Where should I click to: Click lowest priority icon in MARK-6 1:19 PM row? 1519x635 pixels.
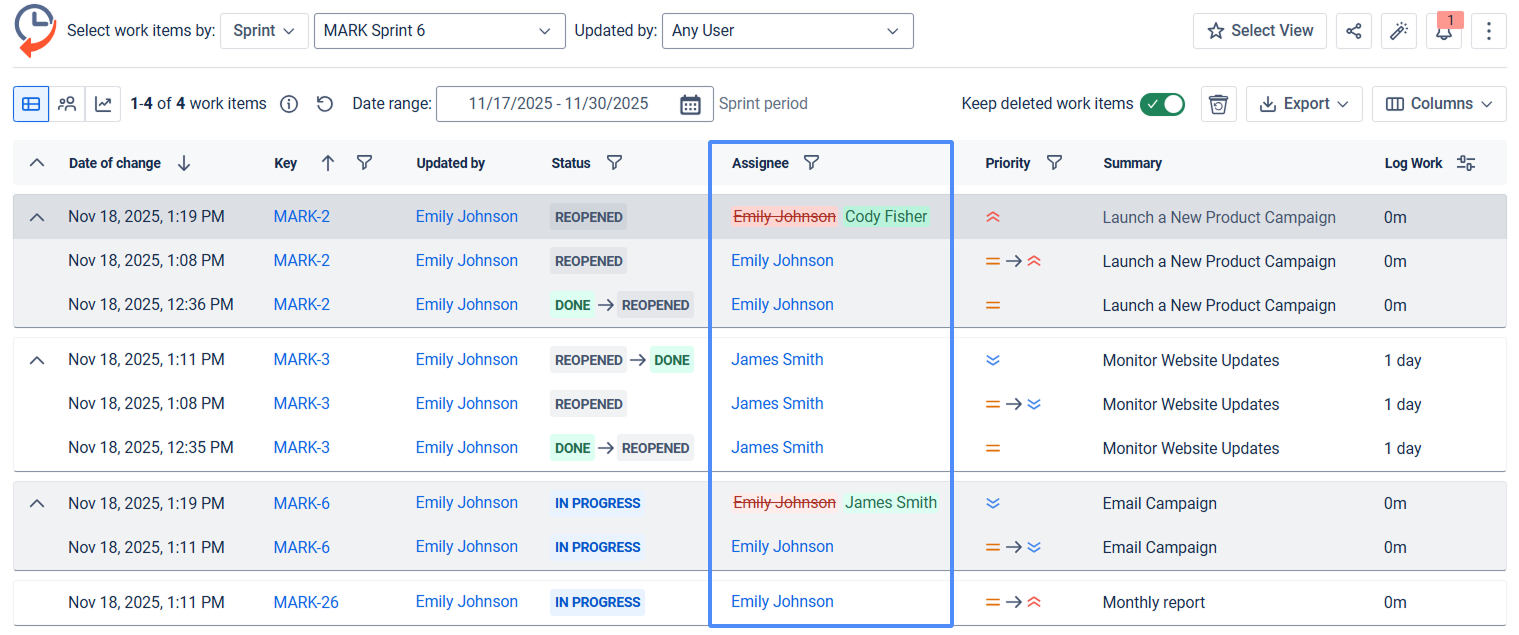click(x=993, y=503)
